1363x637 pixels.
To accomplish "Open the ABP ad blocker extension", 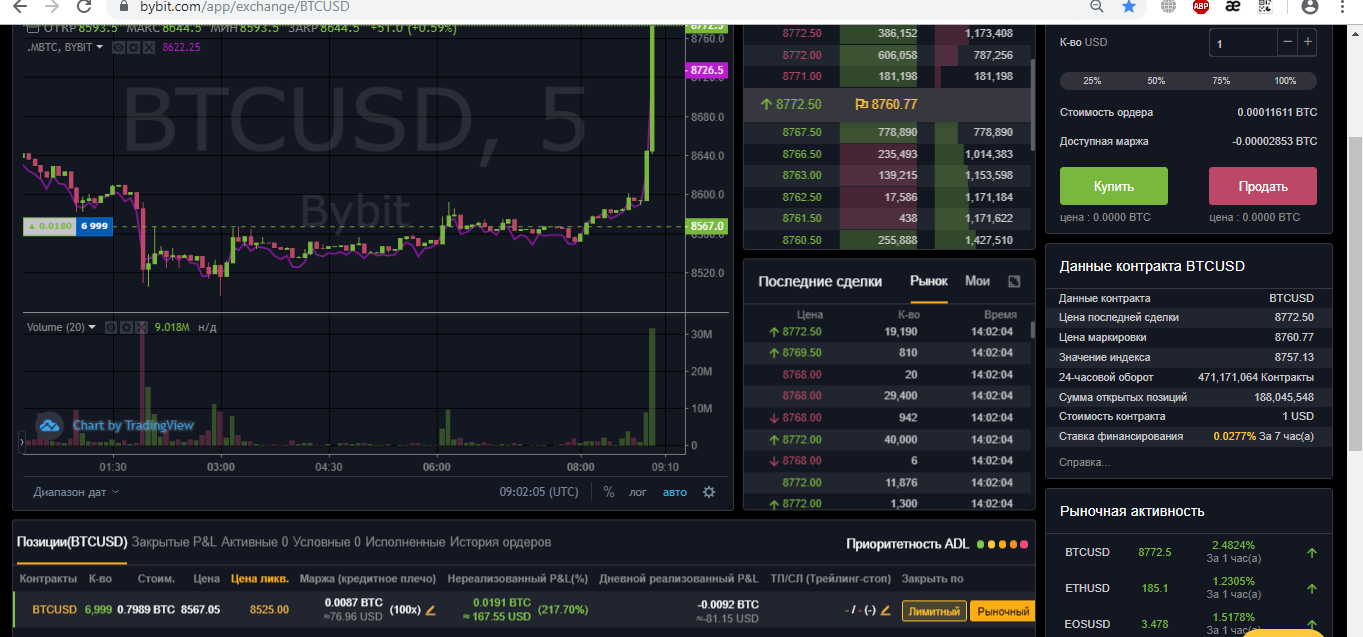I will tap(1201, 7).
